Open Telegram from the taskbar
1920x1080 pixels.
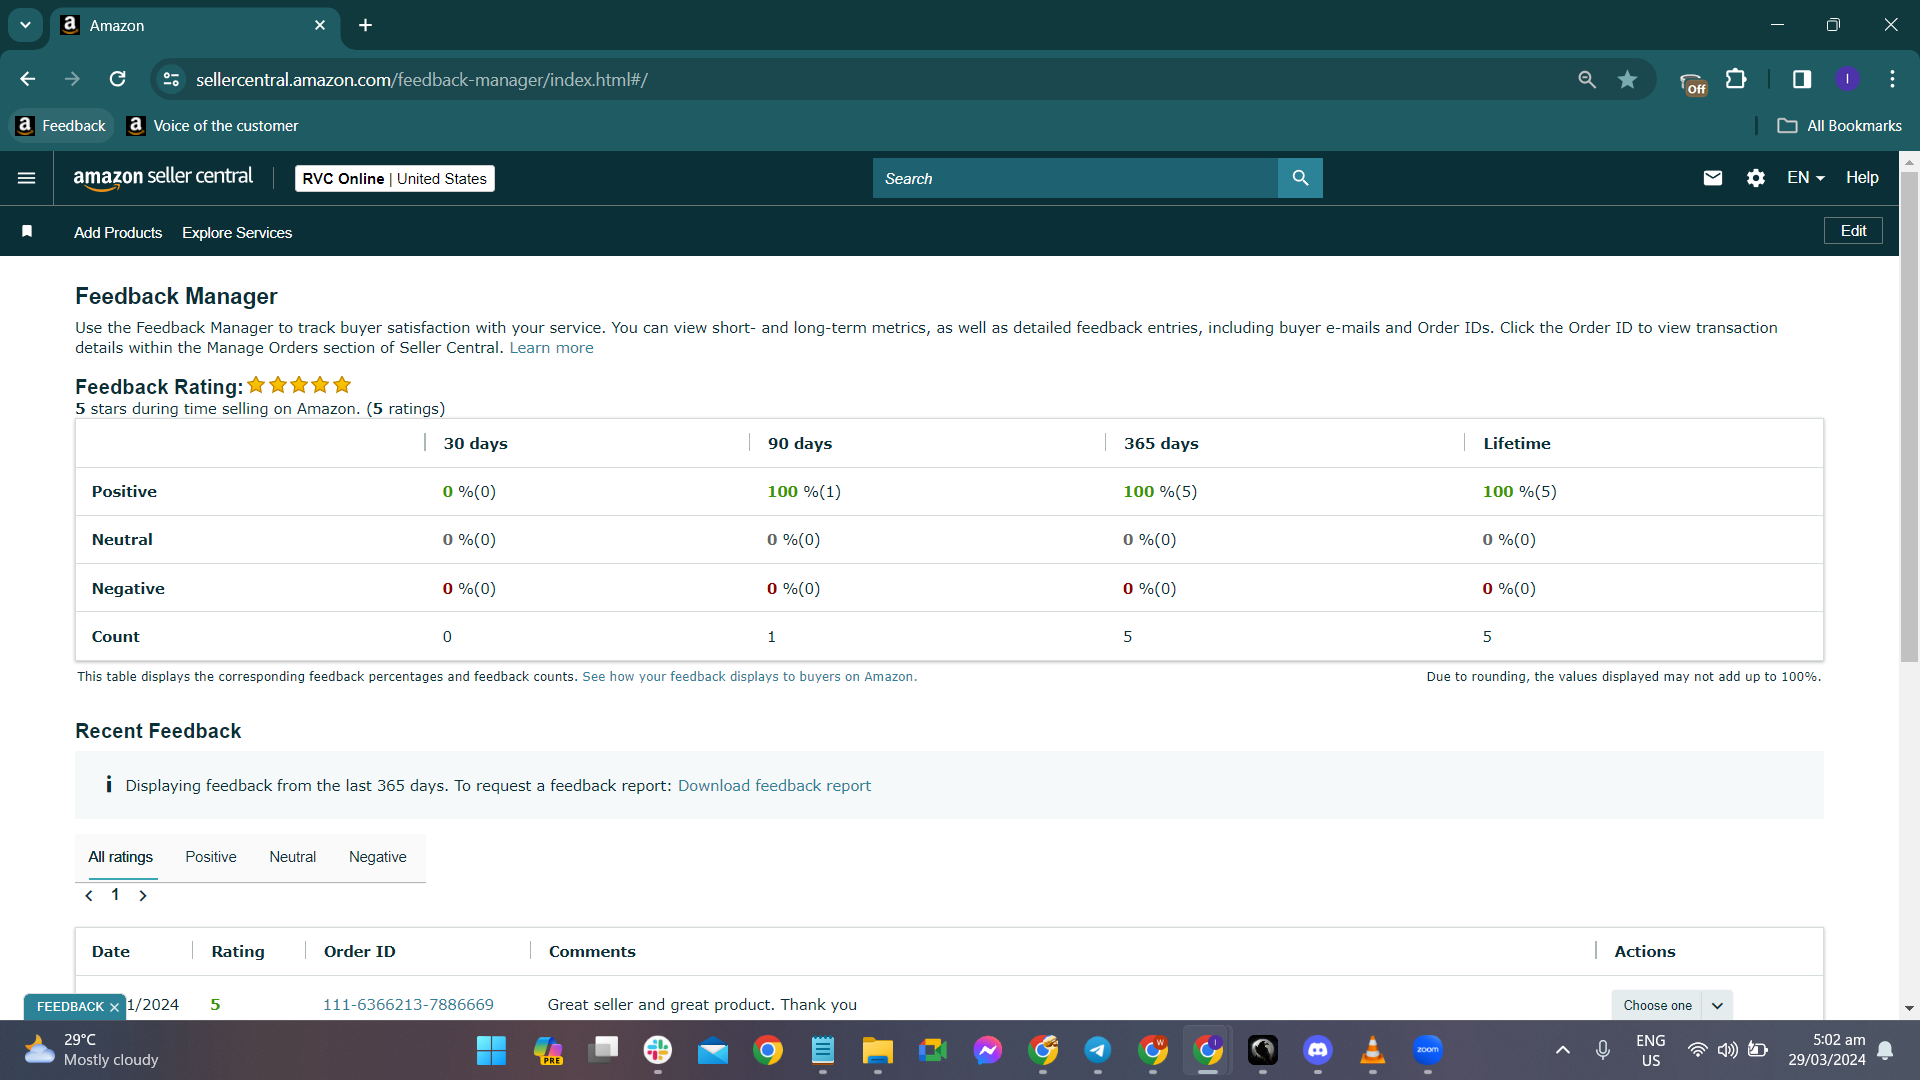[1098, 1051]
